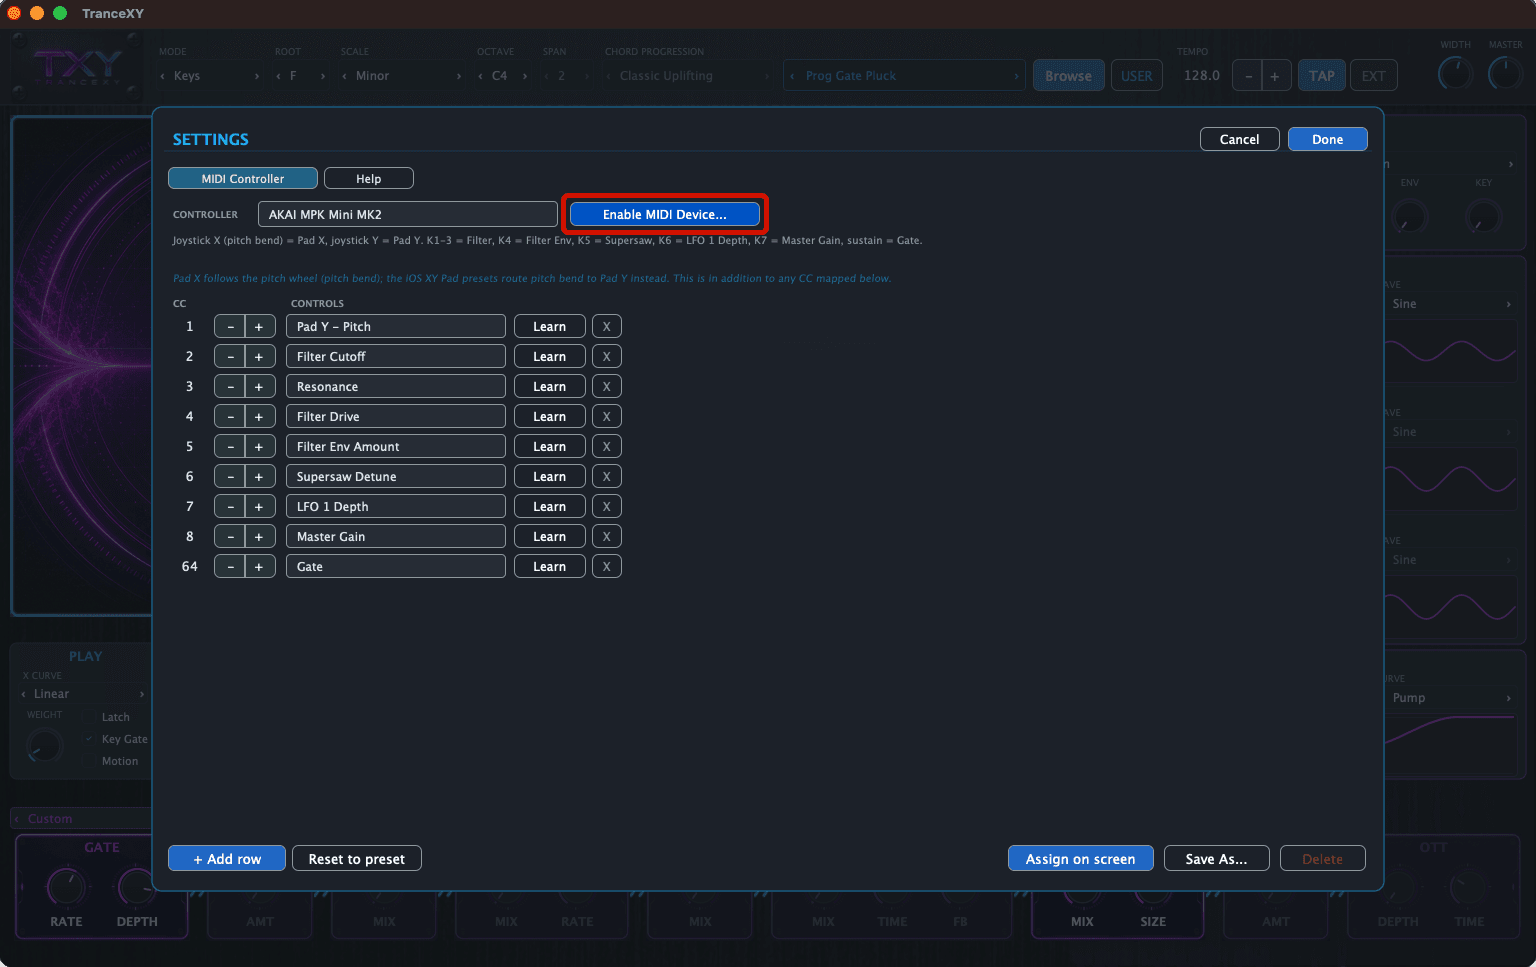Open the AKAI MPK Mini MK2 controller dropdown

point(408,214)
